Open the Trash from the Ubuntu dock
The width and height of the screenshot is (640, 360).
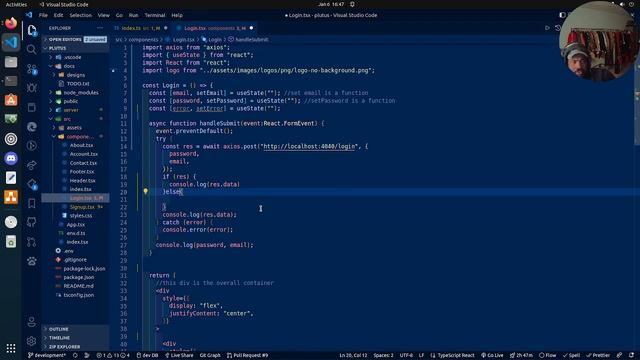click(11, 242)
